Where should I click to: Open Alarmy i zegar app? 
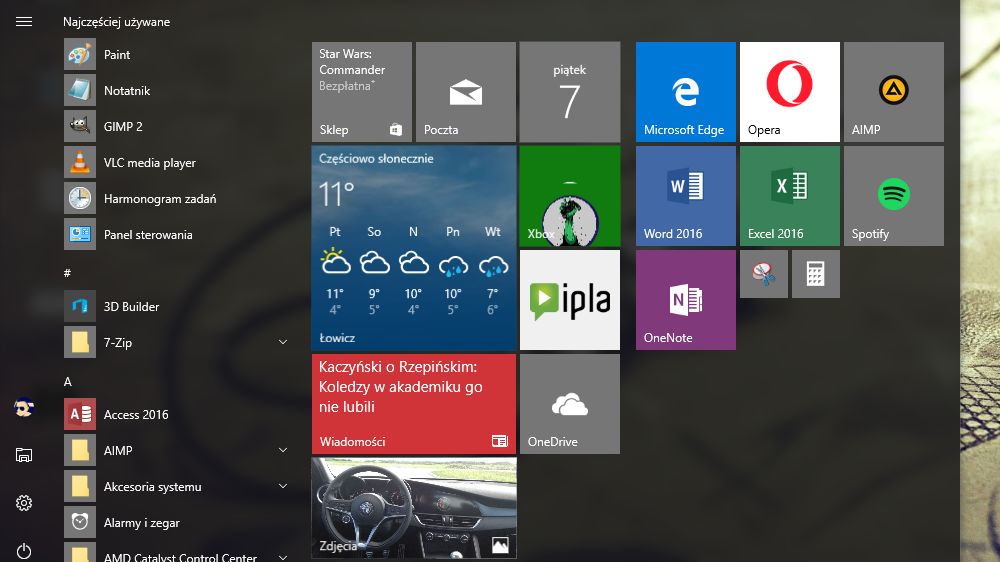[176, 522]
